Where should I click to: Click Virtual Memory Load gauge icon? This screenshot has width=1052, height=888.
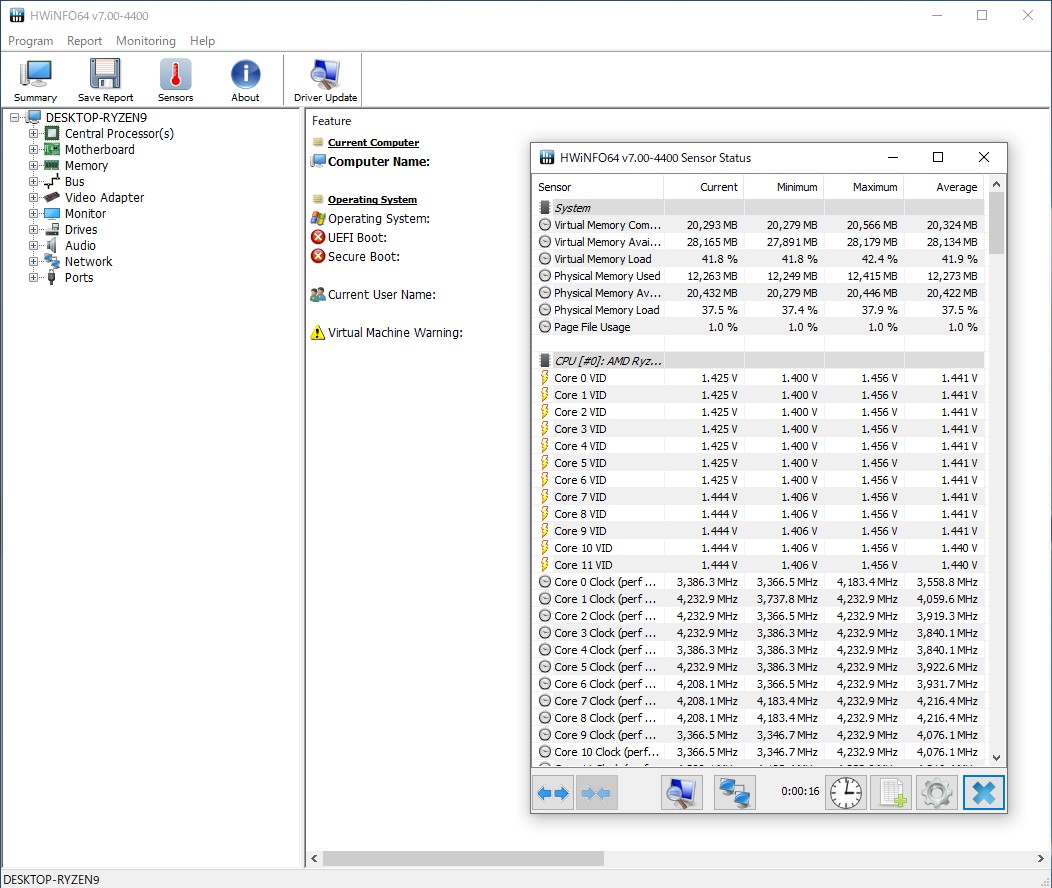pyautogui.click(x=545, y=259)
